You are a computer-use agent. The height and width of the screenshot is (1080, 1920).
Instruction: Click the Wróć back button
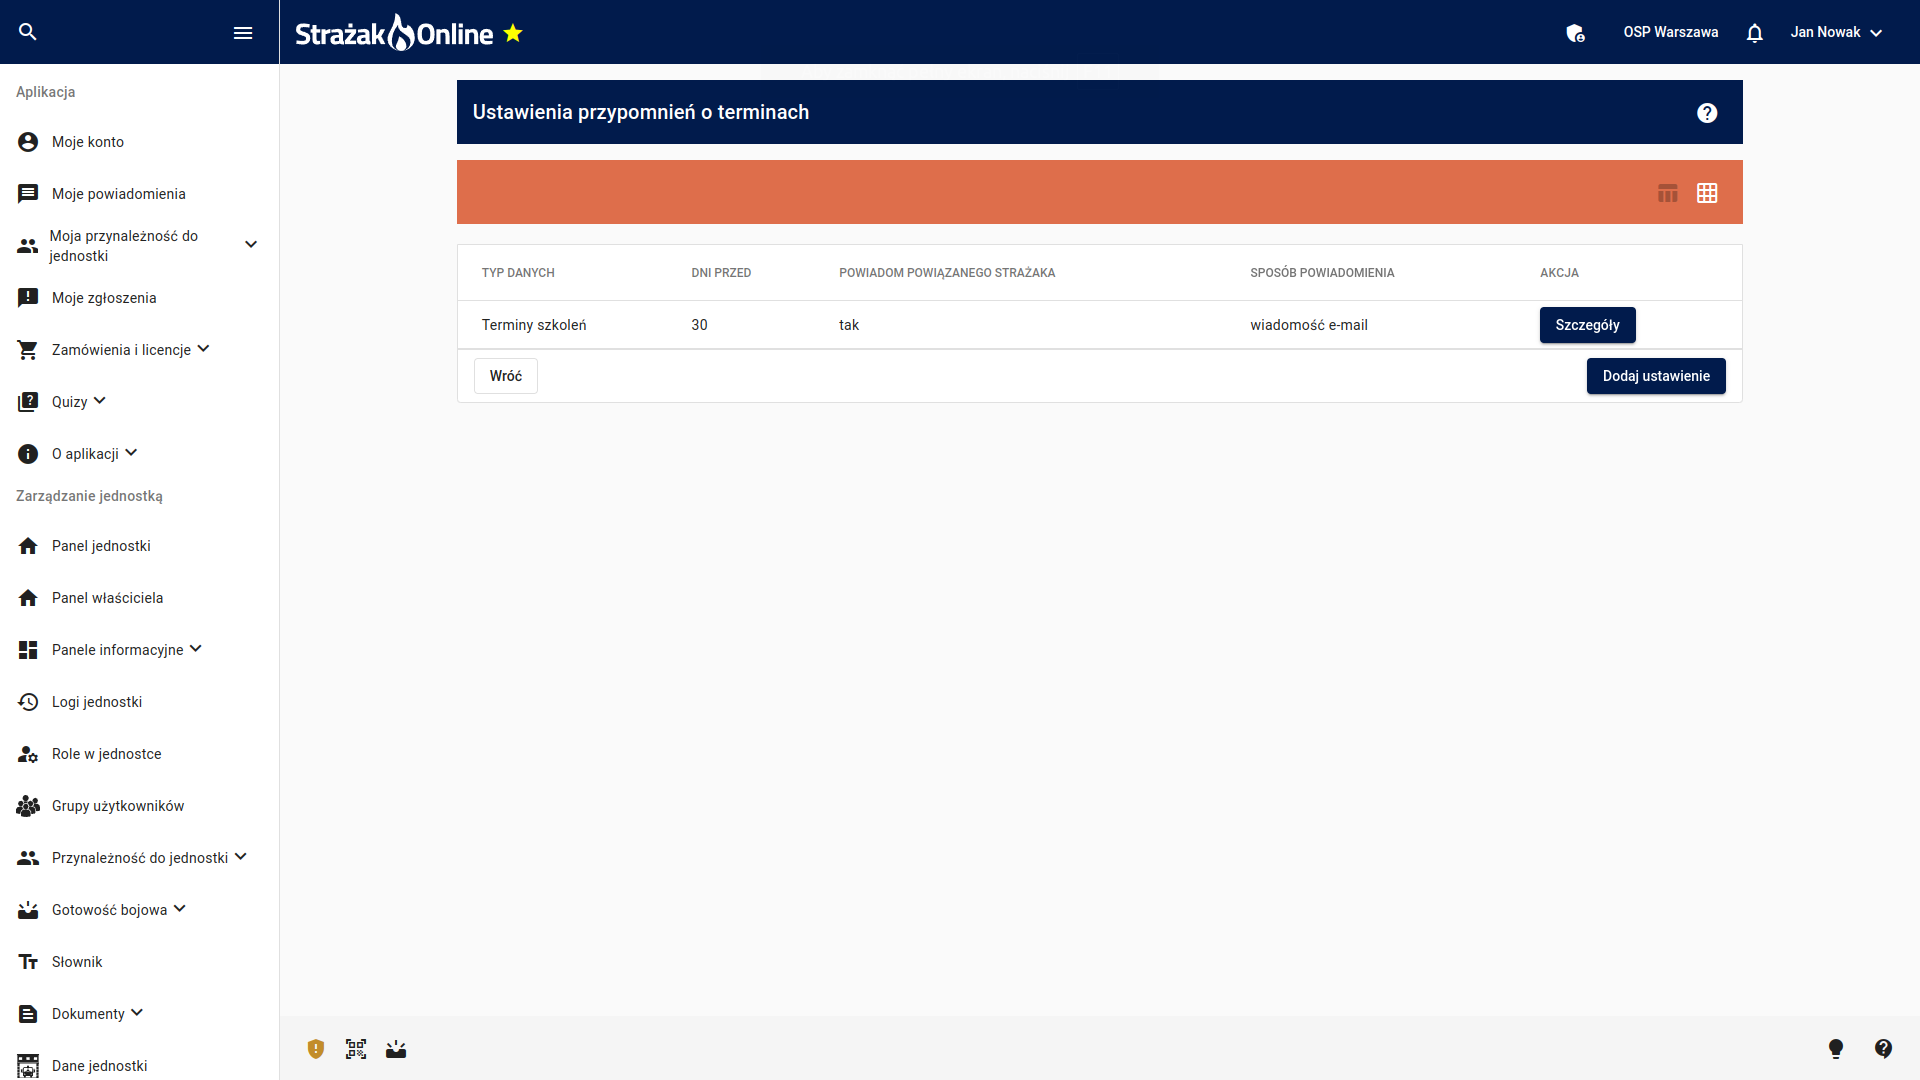[505, 376]
